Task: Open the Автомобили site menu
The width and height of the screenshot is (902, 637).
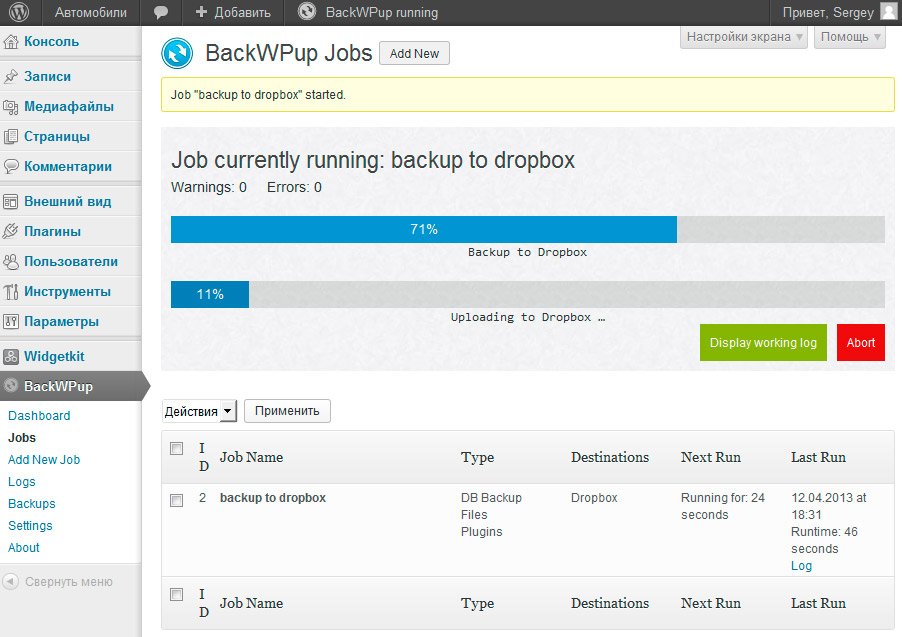Action: coord(91,12)
